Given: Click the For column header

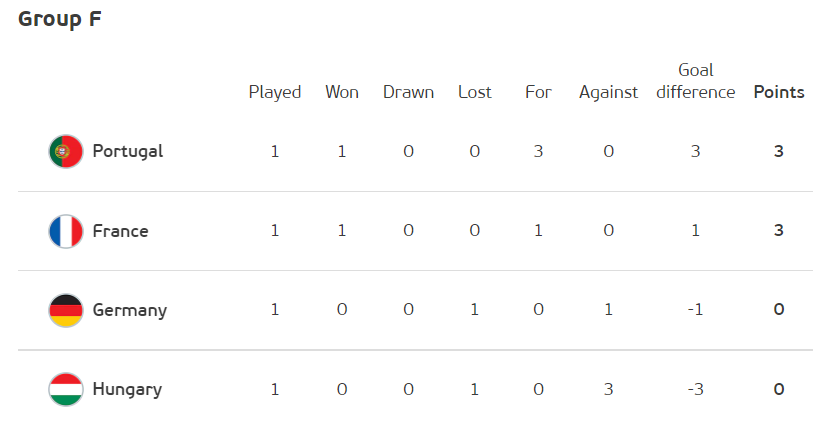Looking at the screenshot, I should coord(538,92).
